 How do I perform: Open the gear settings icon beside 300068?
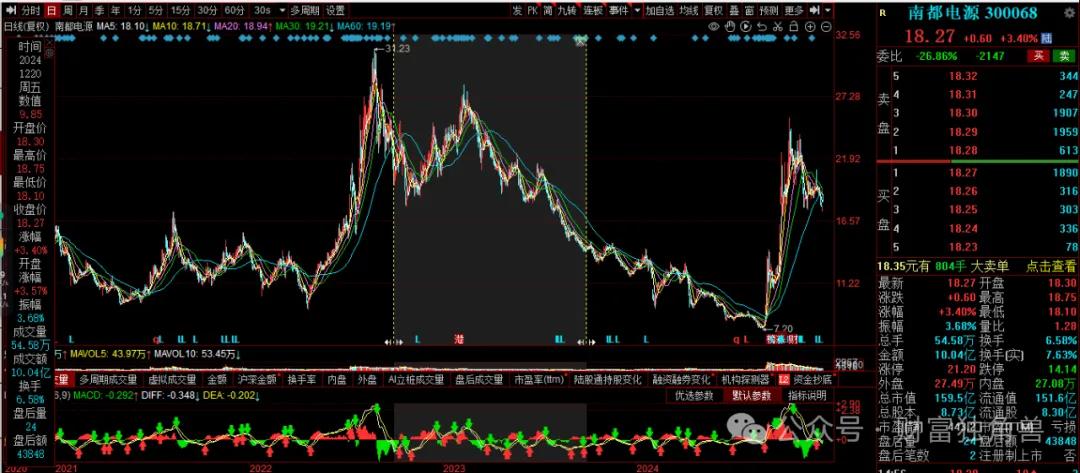(1068, 12)
